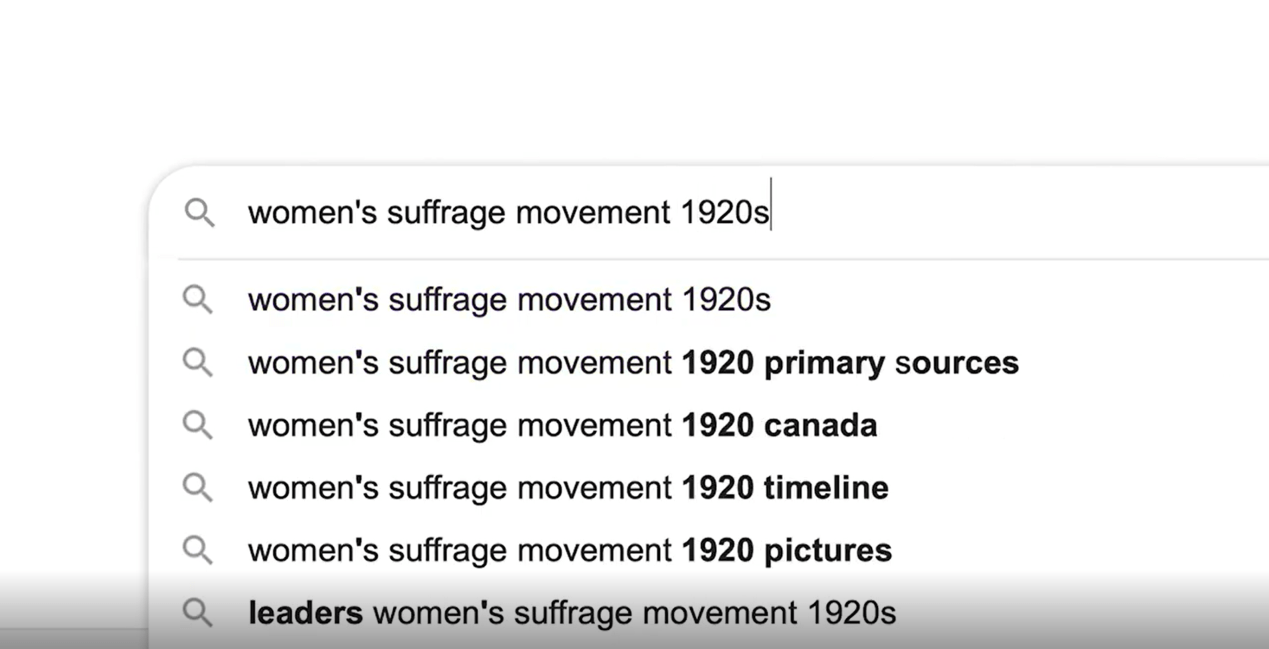1269x649 pixels.
Task: Click the search icon next to '1920 canada' suggestion
Action: point(198,425)
